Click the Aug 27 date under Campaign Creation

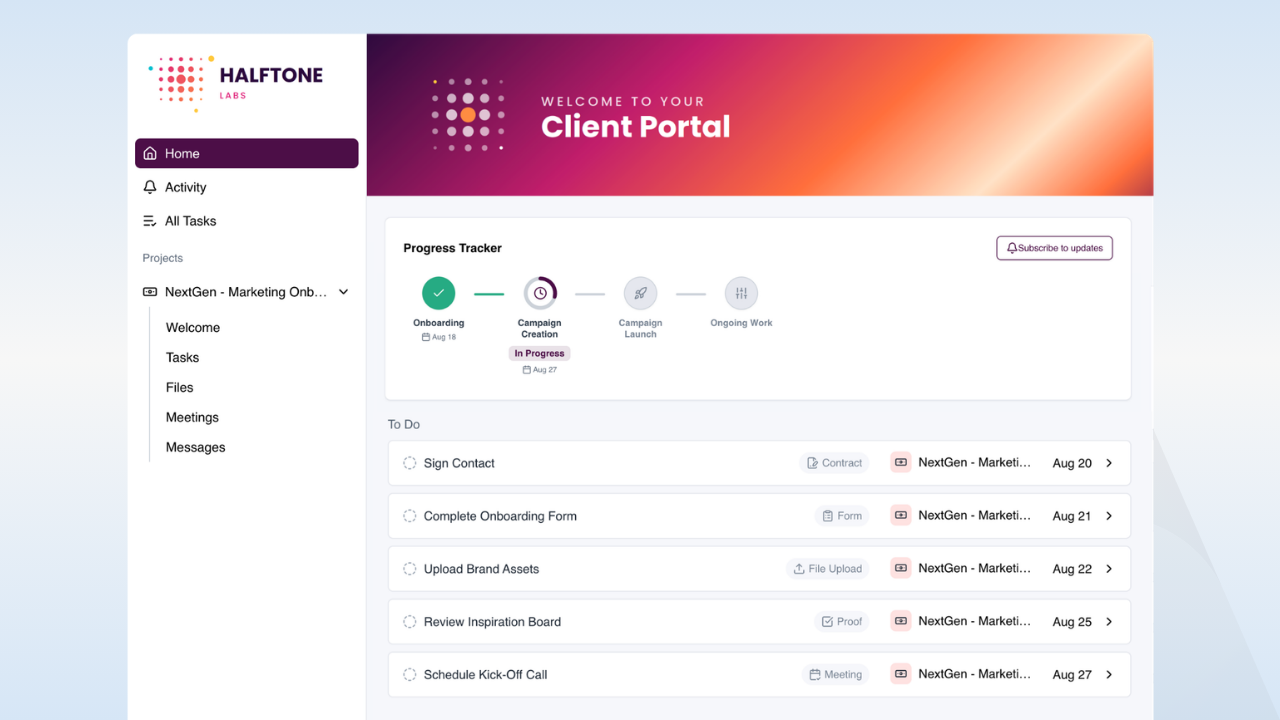tap(540, 370)
